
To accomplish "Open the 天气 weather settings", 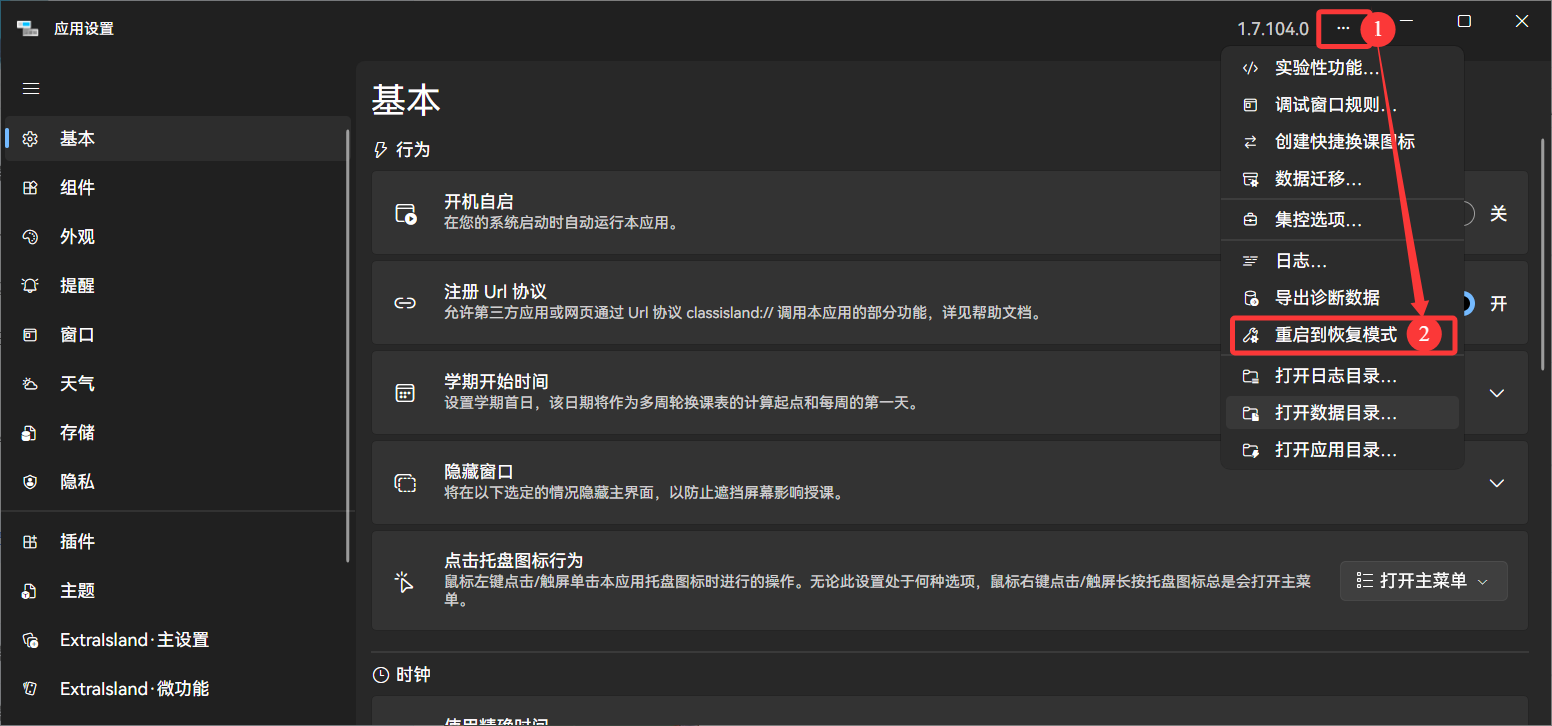I will pos(78,383).
